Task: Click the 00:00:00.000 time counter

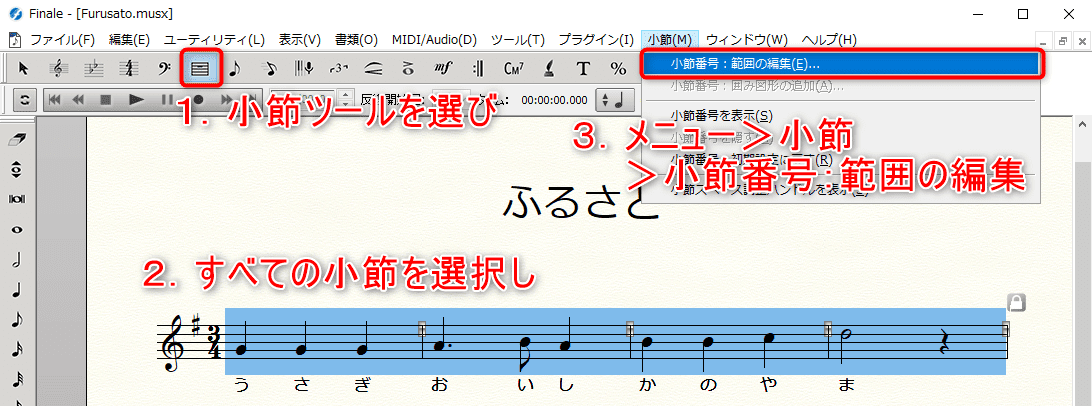Action: [x=554, y=100]
